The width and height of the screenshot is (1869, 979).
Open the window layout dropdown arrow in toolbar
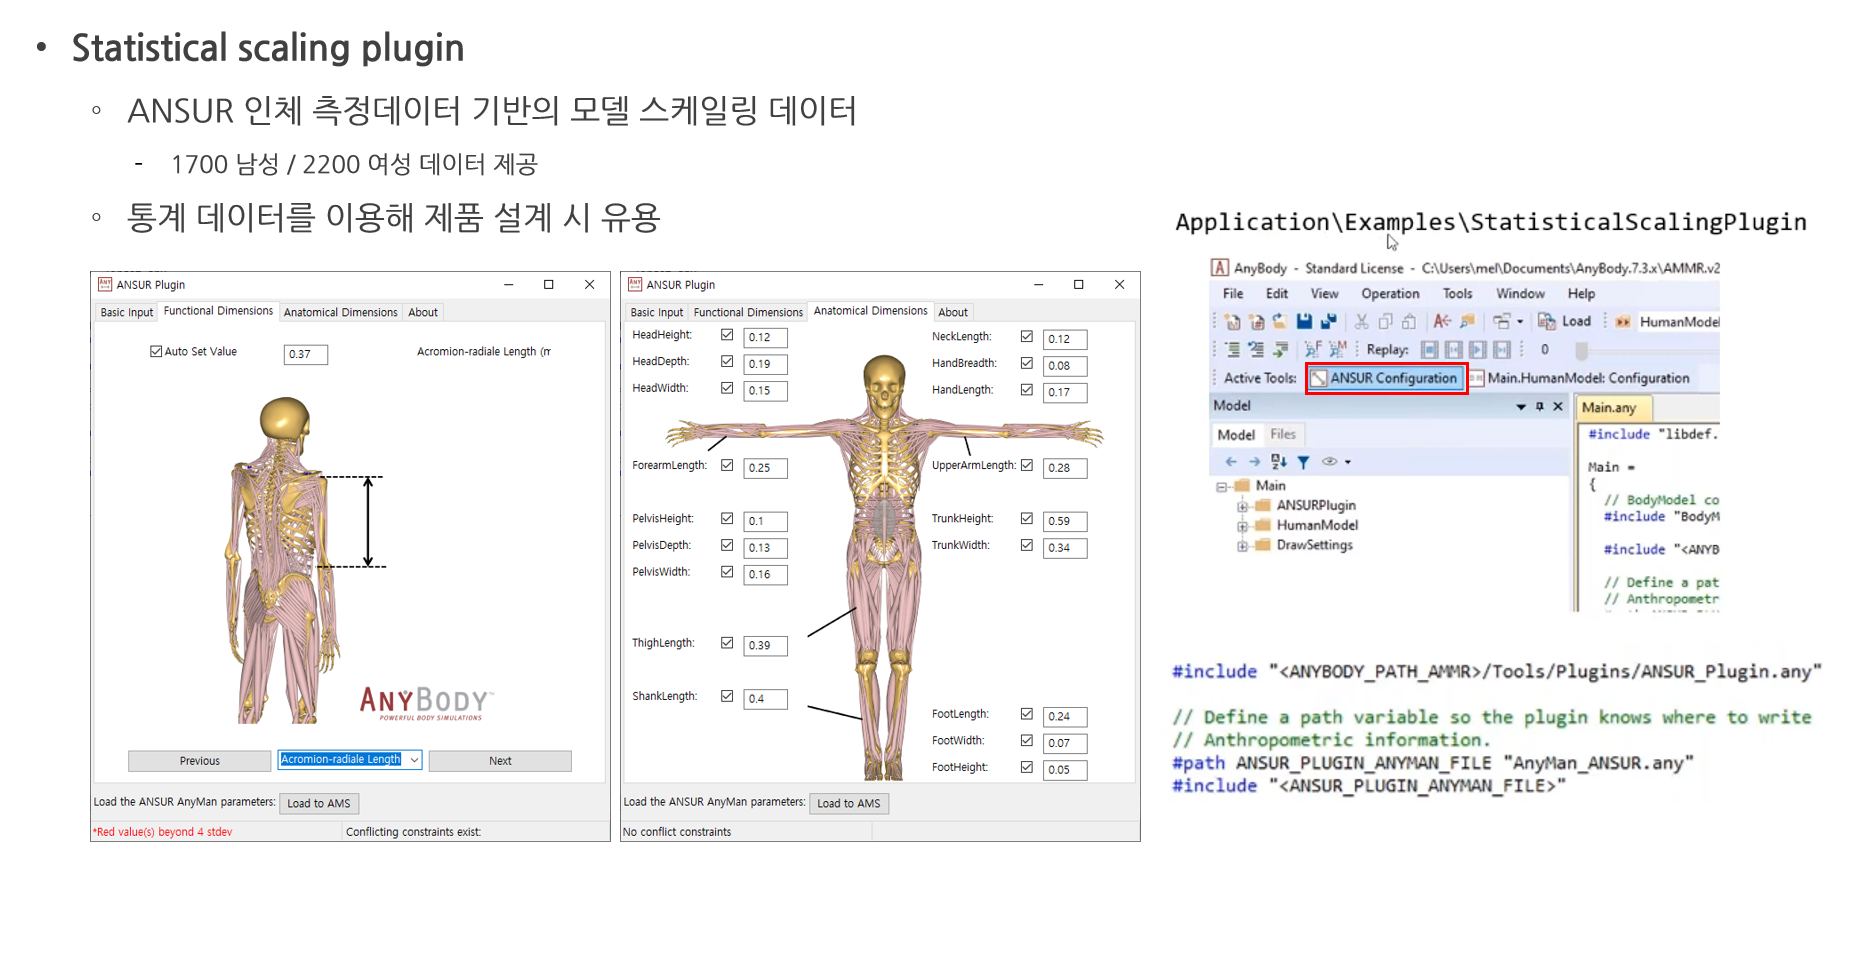click(1520, 322)
